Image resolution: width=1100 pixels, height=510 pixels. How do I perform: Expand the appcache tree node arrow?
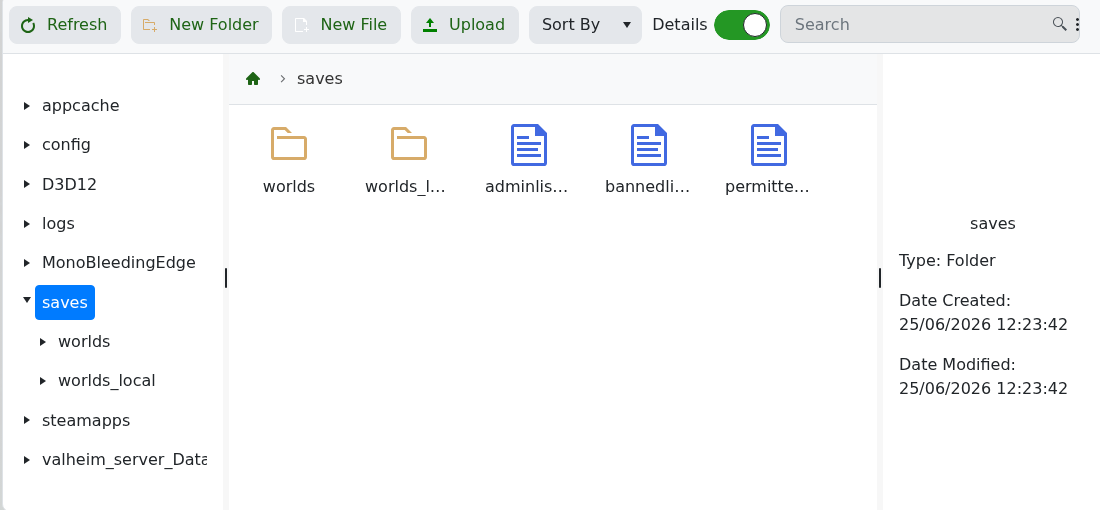27,106
